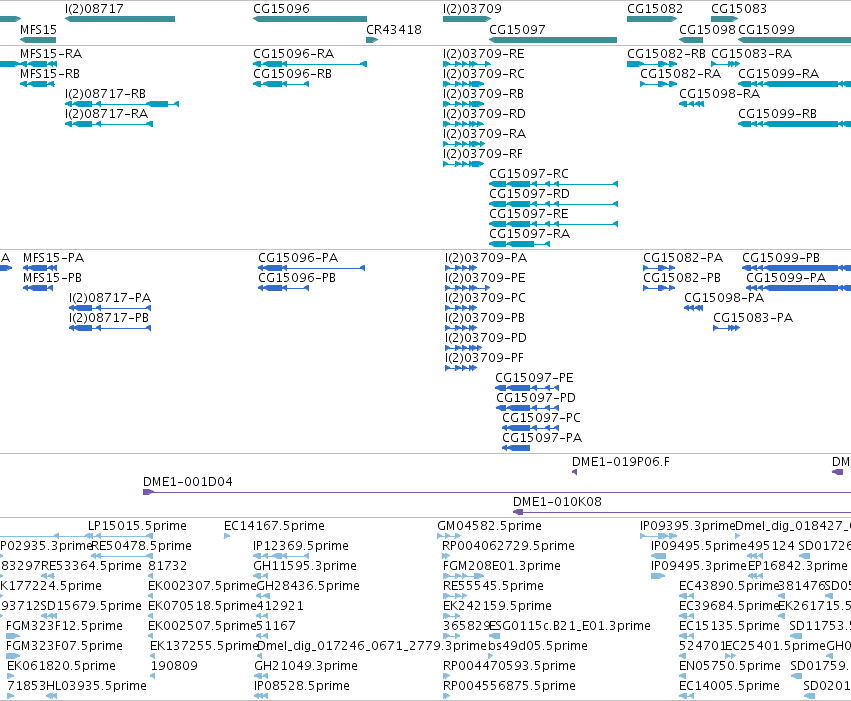Click the CG15096-PB protein label
The width and height of the screenshot is (851, 701).
click(x=297, y=278)
